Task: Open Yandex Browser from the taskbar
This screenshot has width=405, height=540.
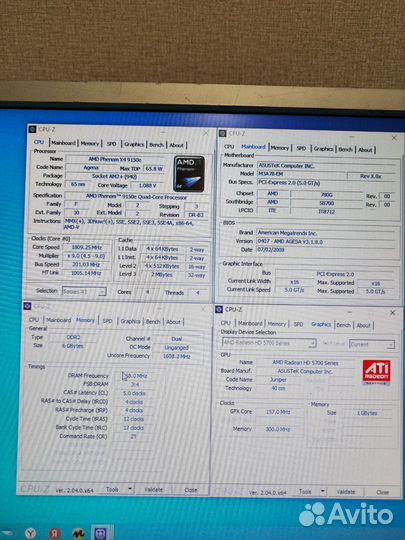Action: pyautogui.click(x=31, y=533)
